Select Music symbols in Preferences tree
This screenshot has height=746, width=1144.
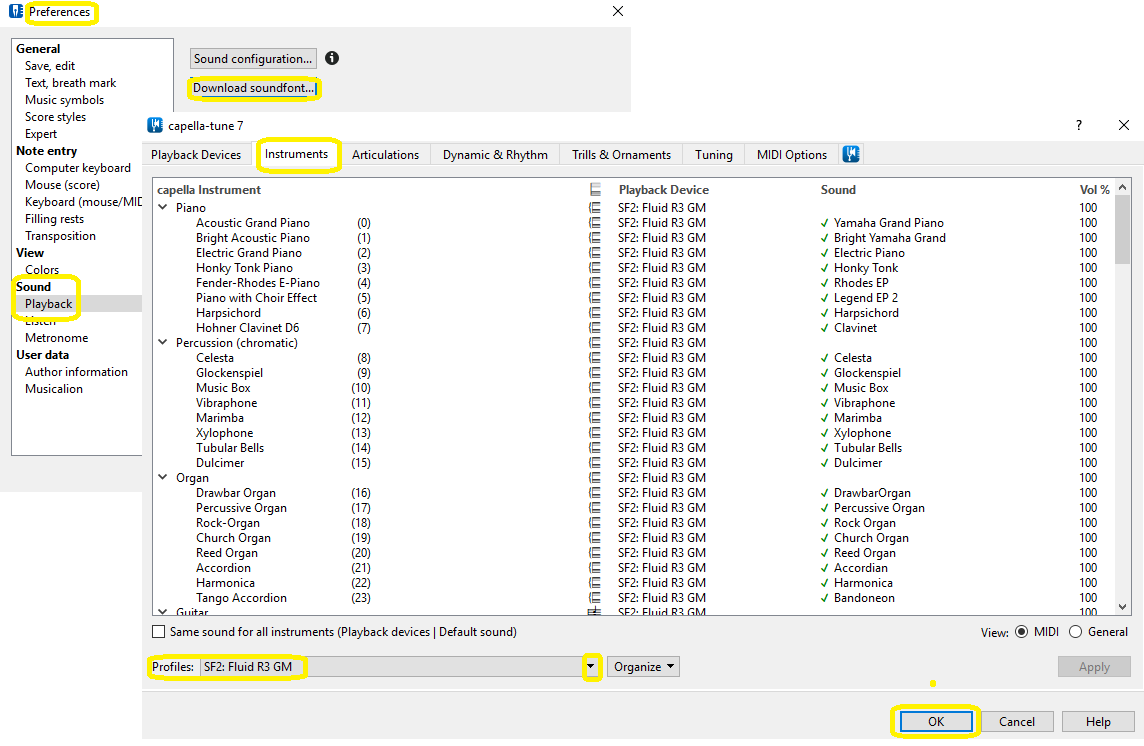point(64,100)
